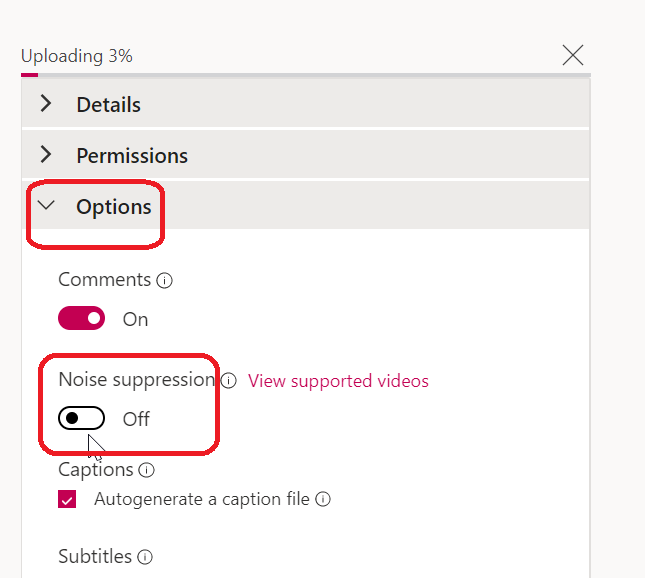Open the Permissions section header
Image resolution: width=645 pixels, height=578 pixels.
pyautogui.click(x=131, y=155)
